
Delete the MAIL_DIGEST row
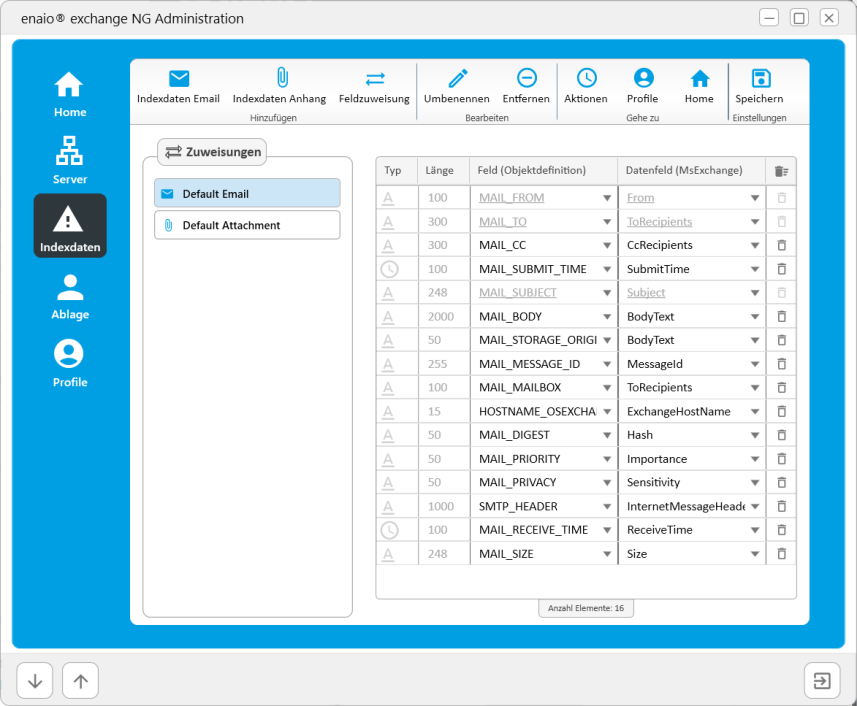[x=782, y=435]
